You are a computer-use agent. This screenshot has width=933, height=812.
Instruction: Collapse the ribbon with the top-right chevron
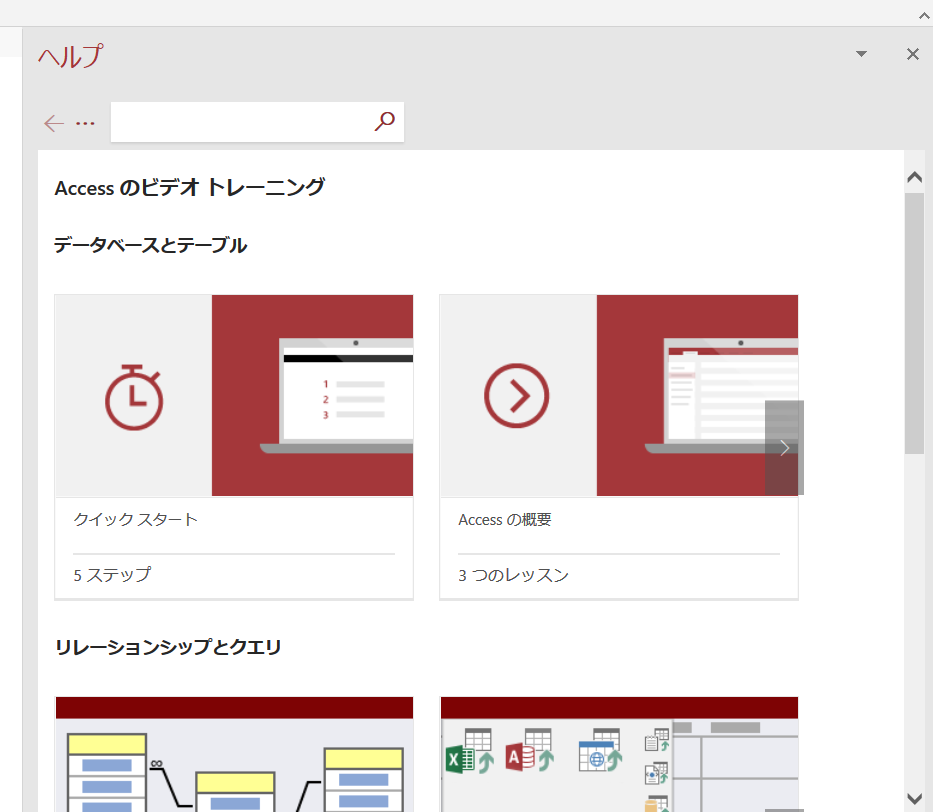pyautogui.click(x=924, y=16)
